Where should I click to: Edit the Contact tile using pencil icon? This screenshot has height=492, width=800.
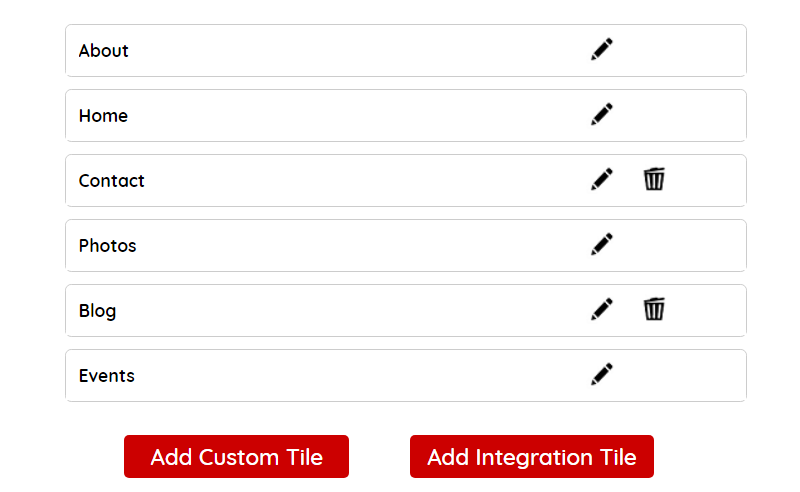(602, 179)
